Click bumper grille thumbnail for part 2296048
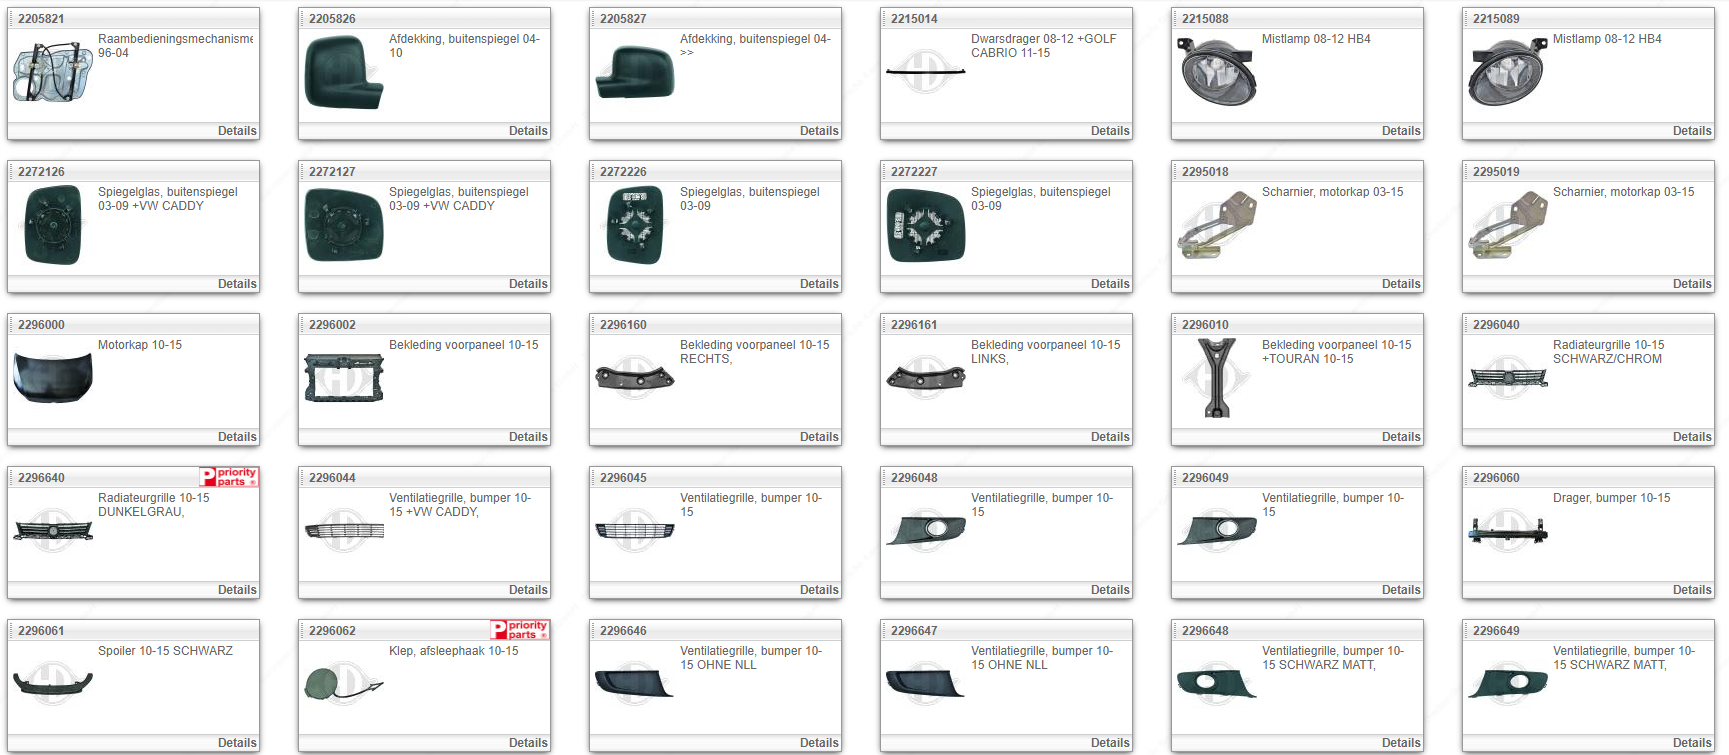This screenshot has width=1729, height=755. coord(925,531)
